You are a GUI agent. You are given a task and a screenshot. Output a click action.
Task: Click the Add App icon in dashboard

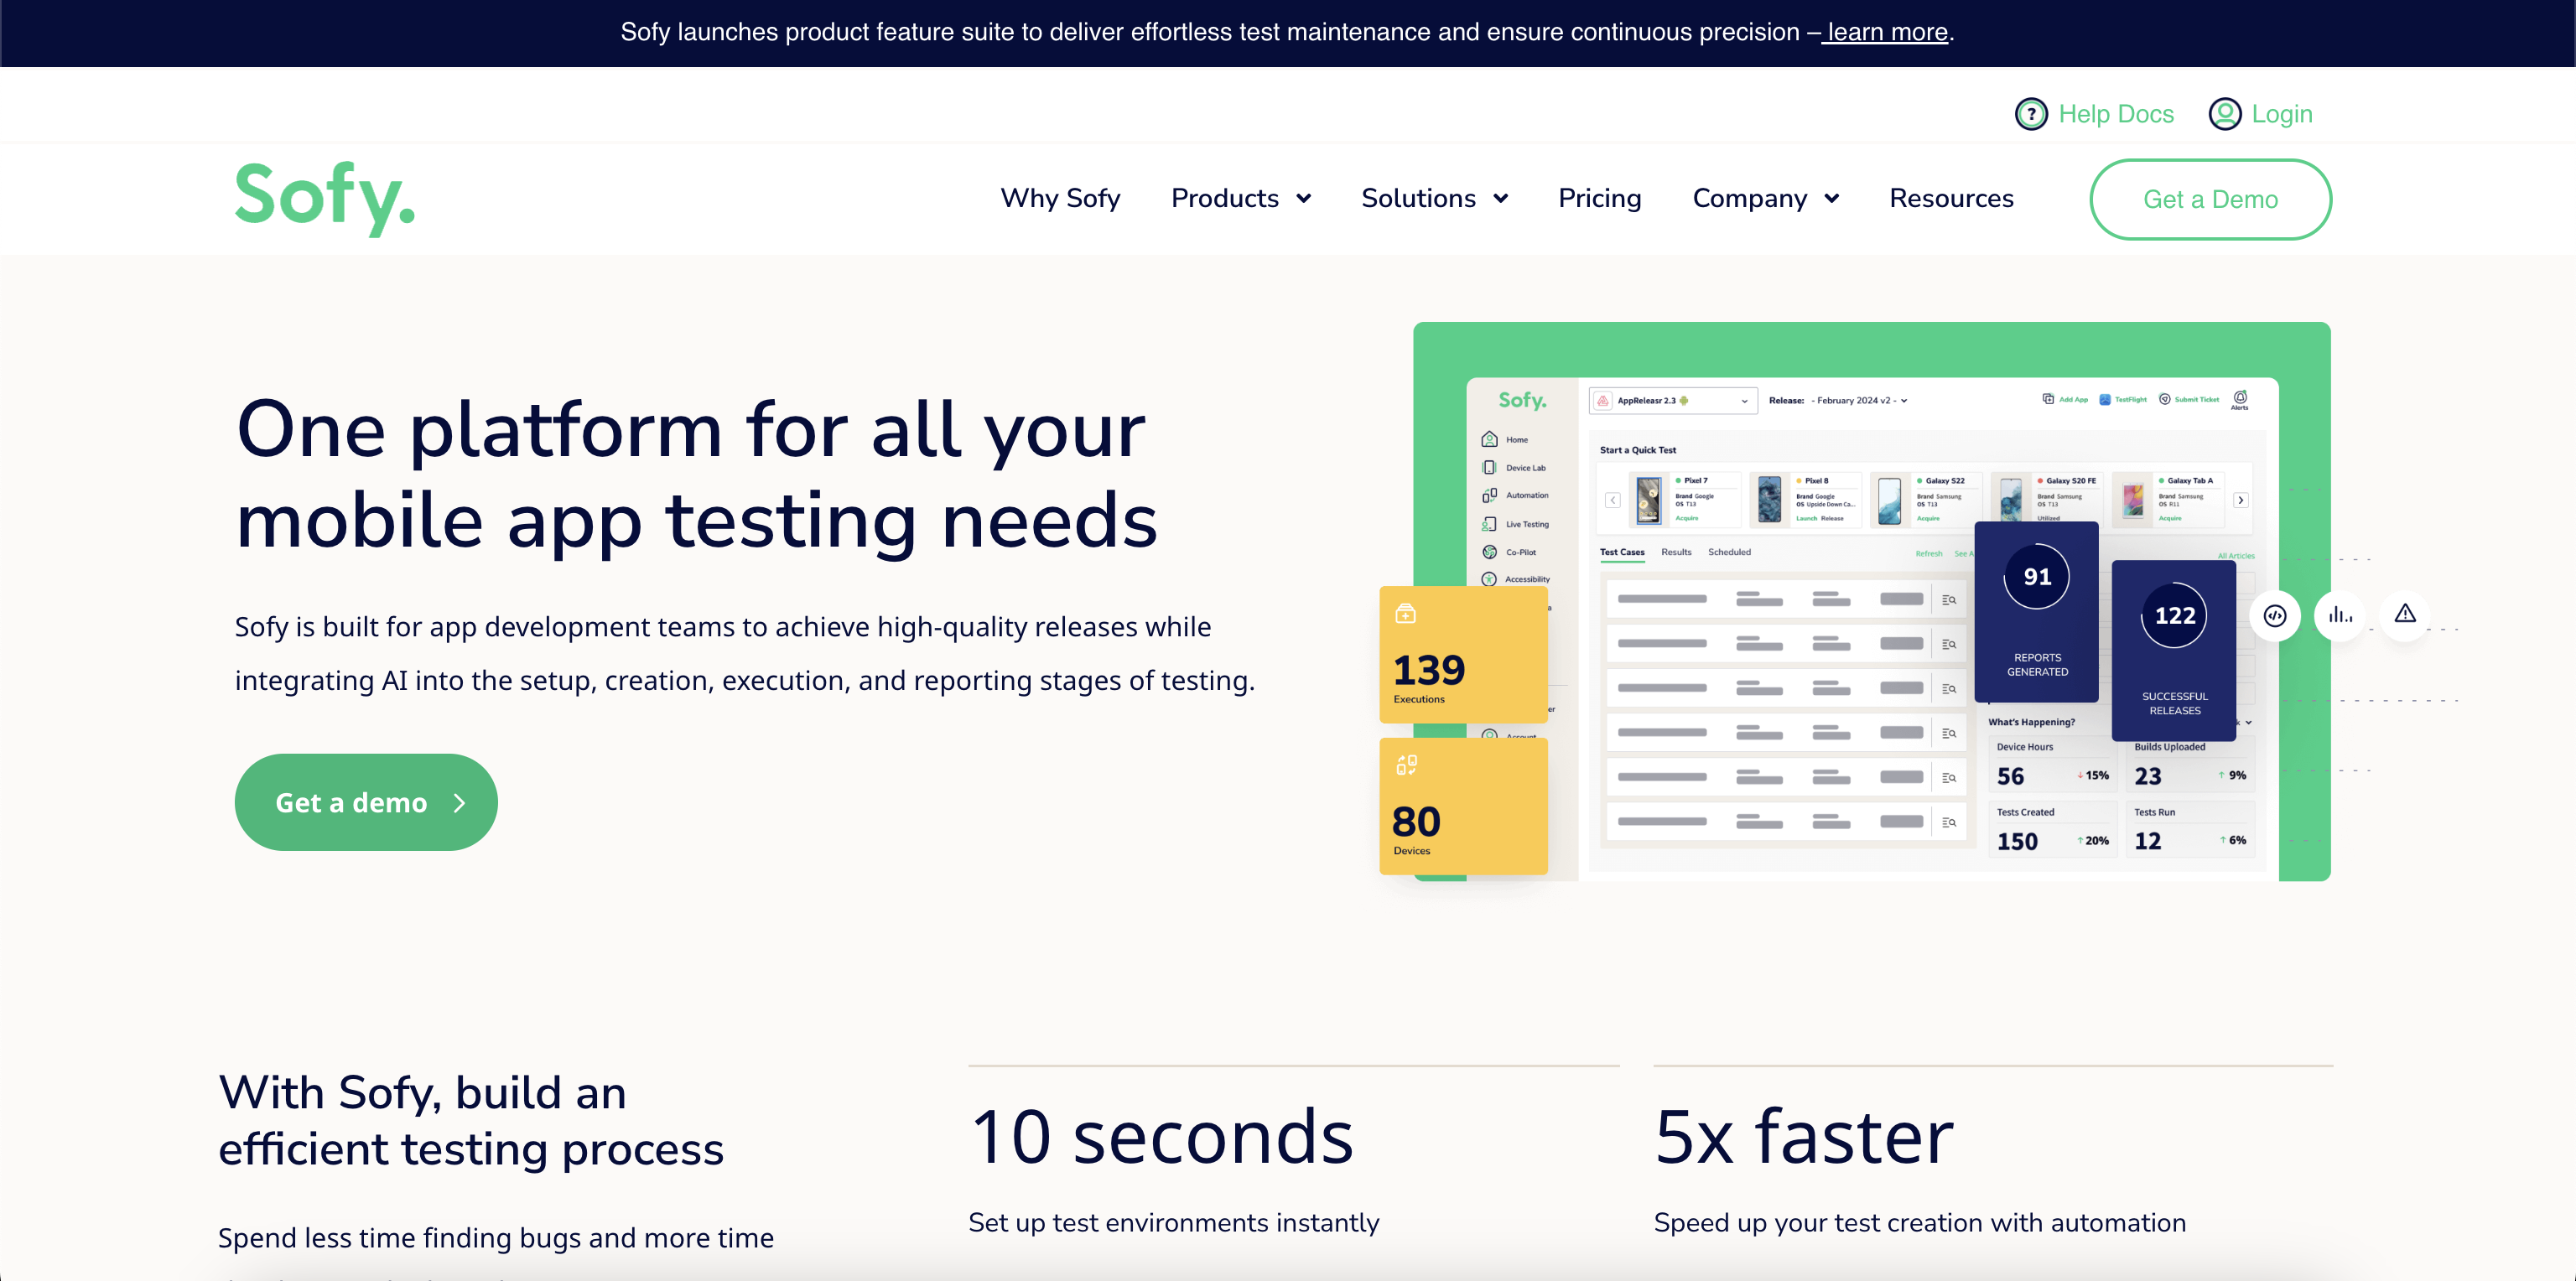2048,399
